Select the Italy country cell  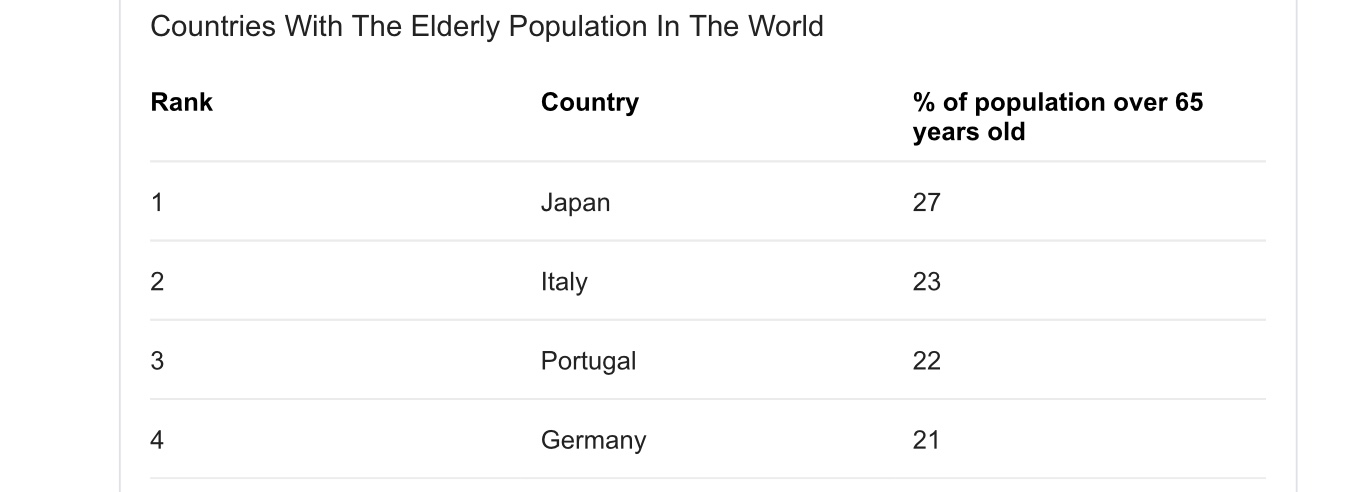564,282
